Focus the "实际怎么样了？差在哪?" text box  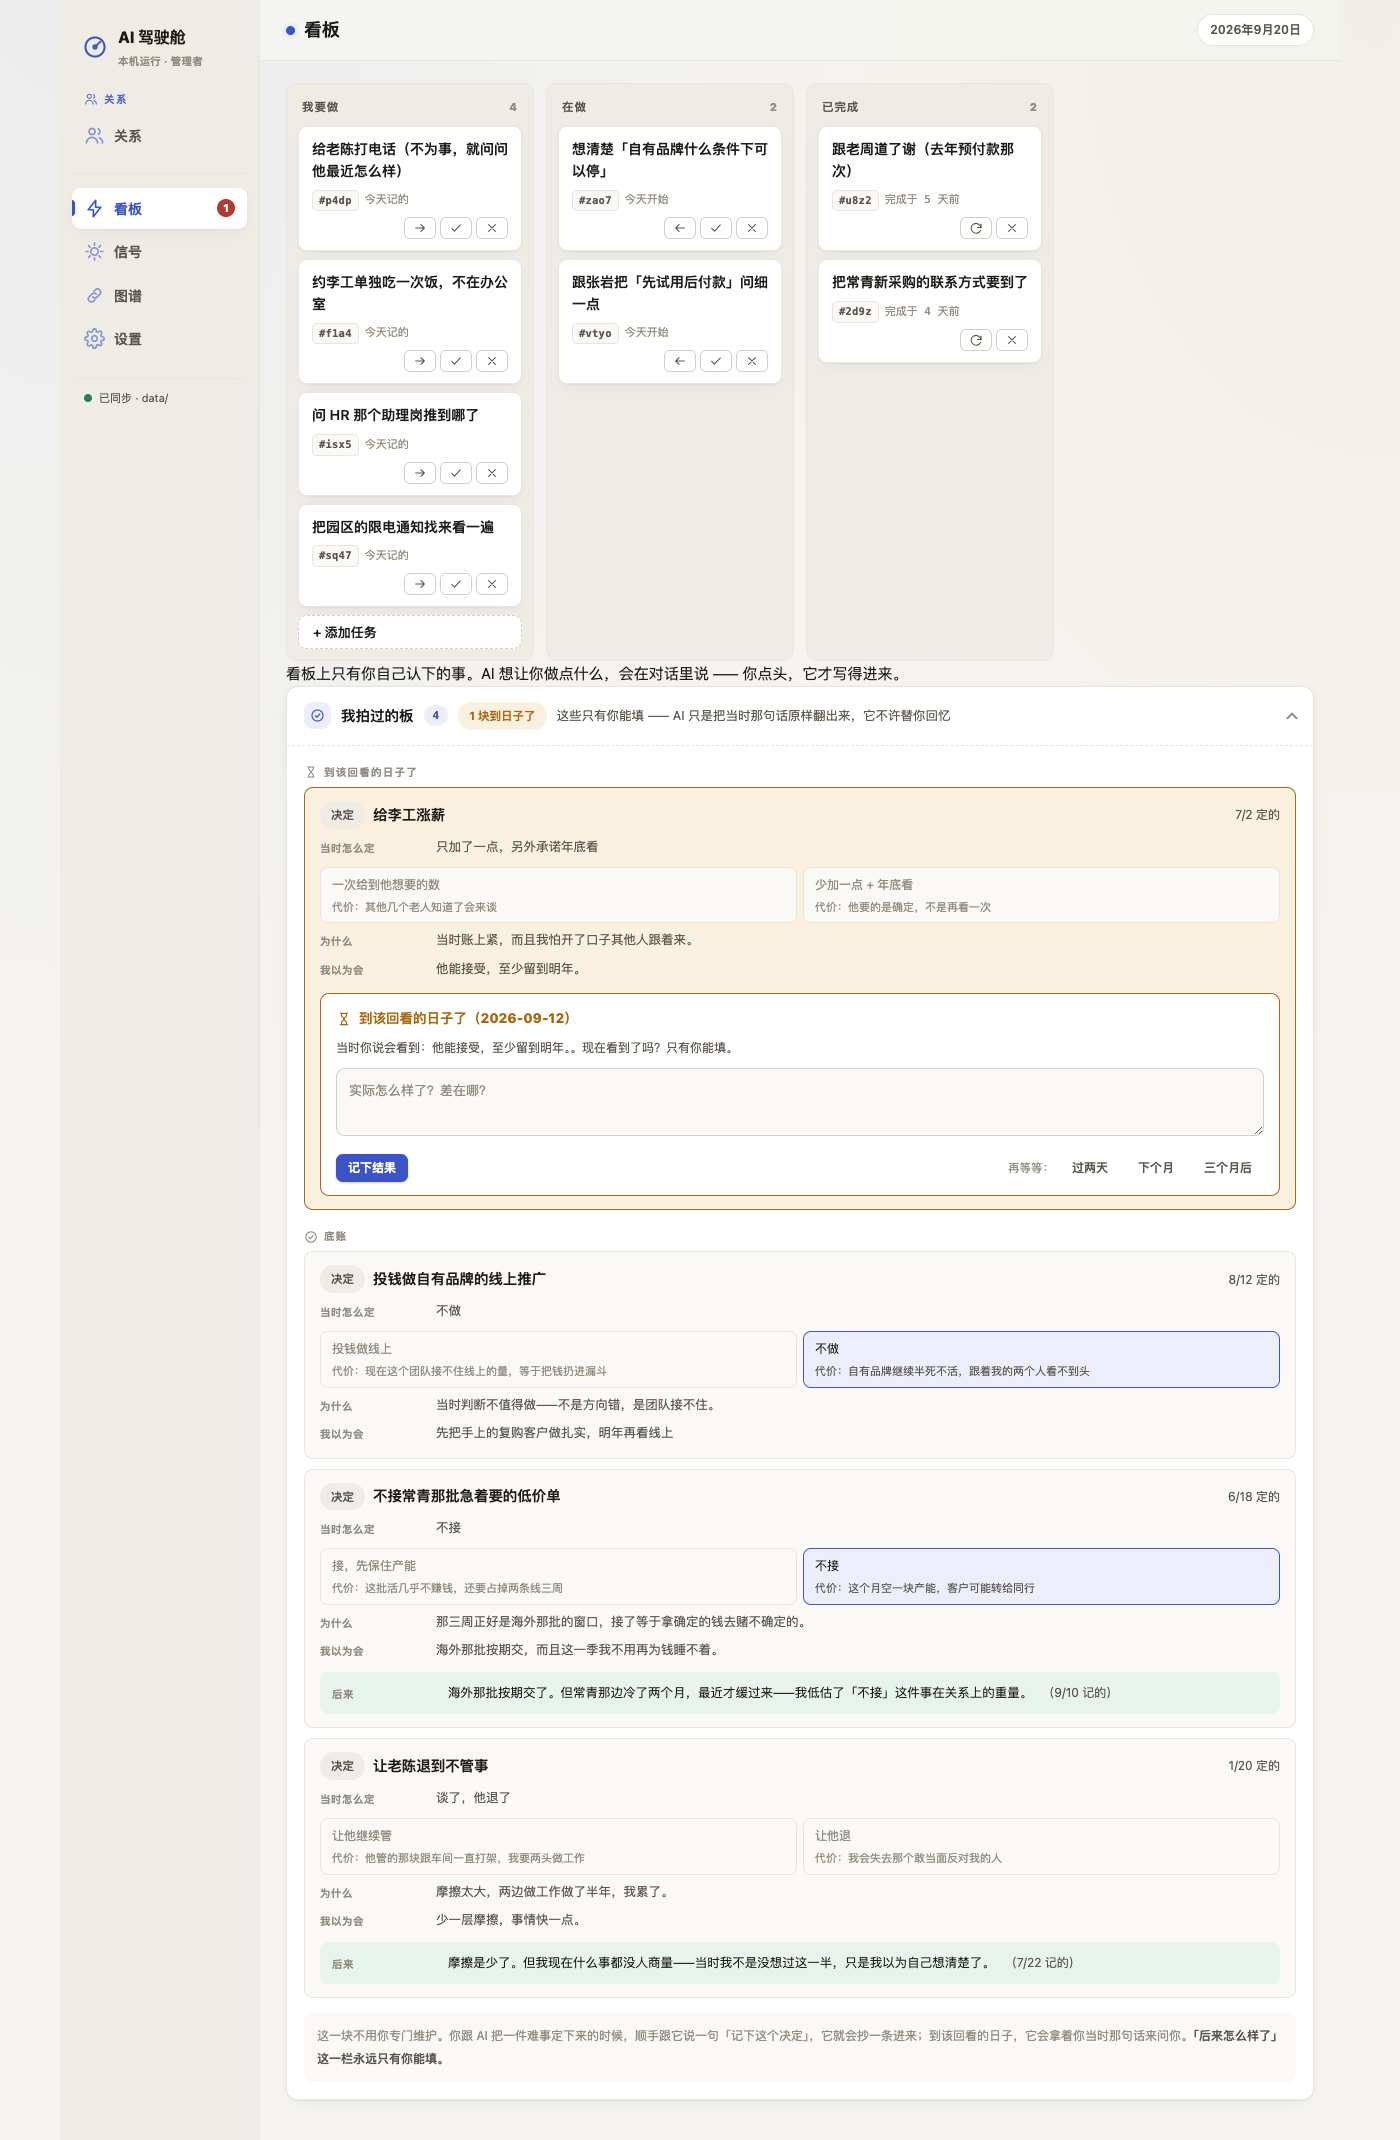(800, 1102)
